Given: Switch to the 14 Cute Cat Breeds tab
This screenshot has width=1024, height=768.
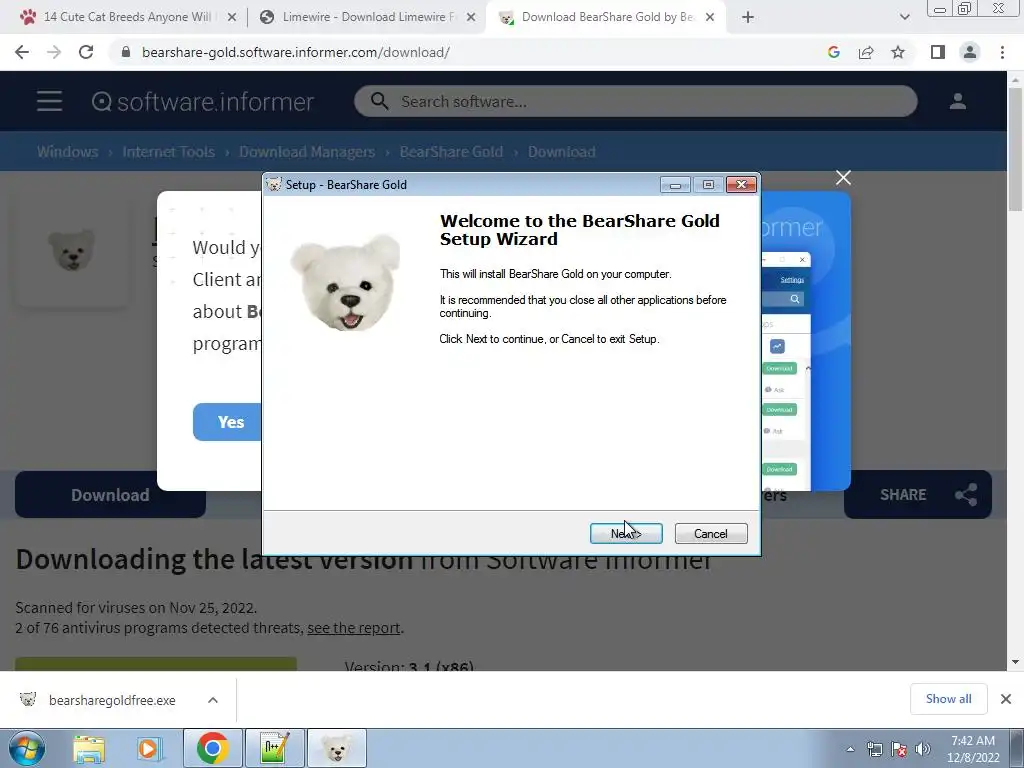Looking at the screenshot, I should [127, 17].
